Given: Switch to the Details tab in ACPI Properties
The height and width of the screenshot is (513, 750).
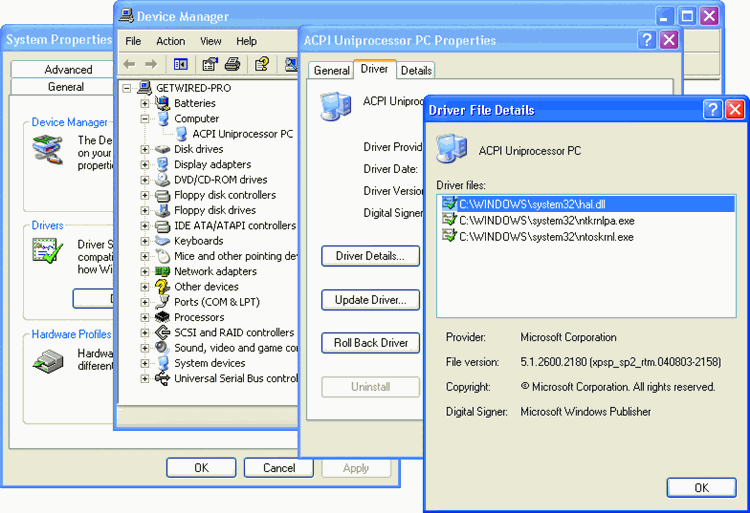Looking at the screenshot, I should (x=416, y=71).
